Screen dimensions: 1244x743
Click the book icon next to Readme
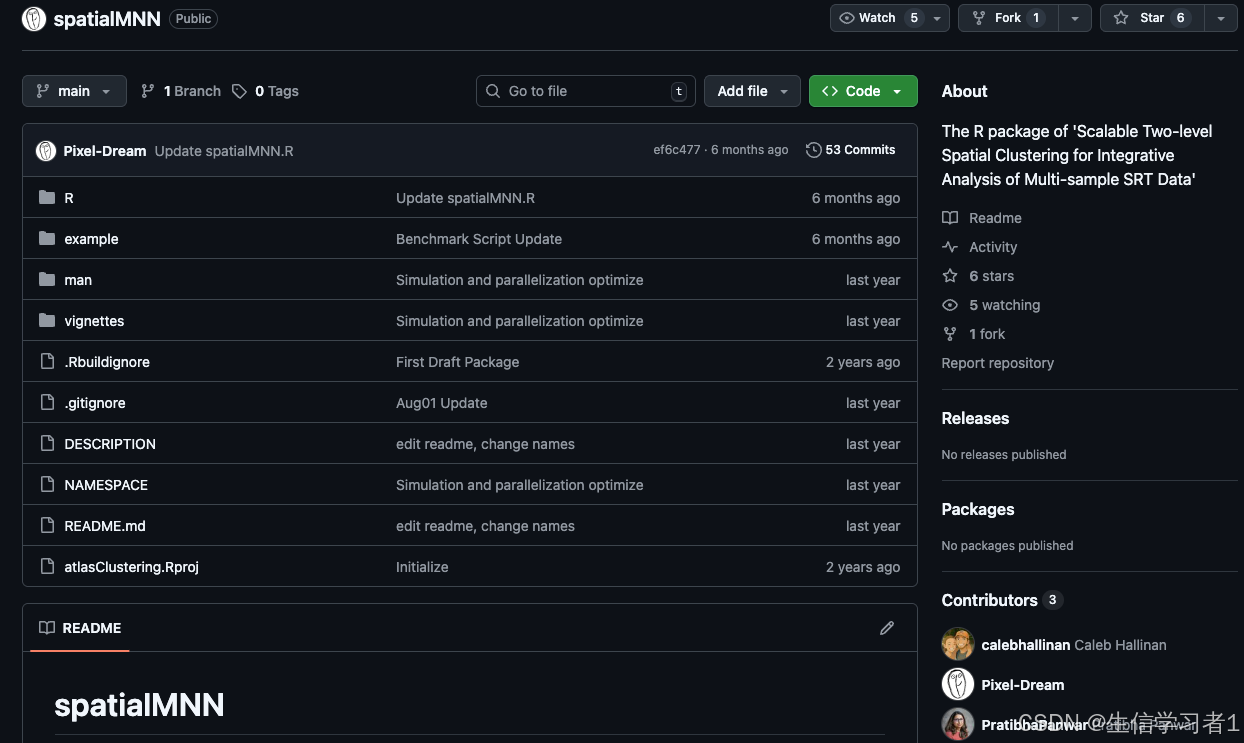coord(950,218)
